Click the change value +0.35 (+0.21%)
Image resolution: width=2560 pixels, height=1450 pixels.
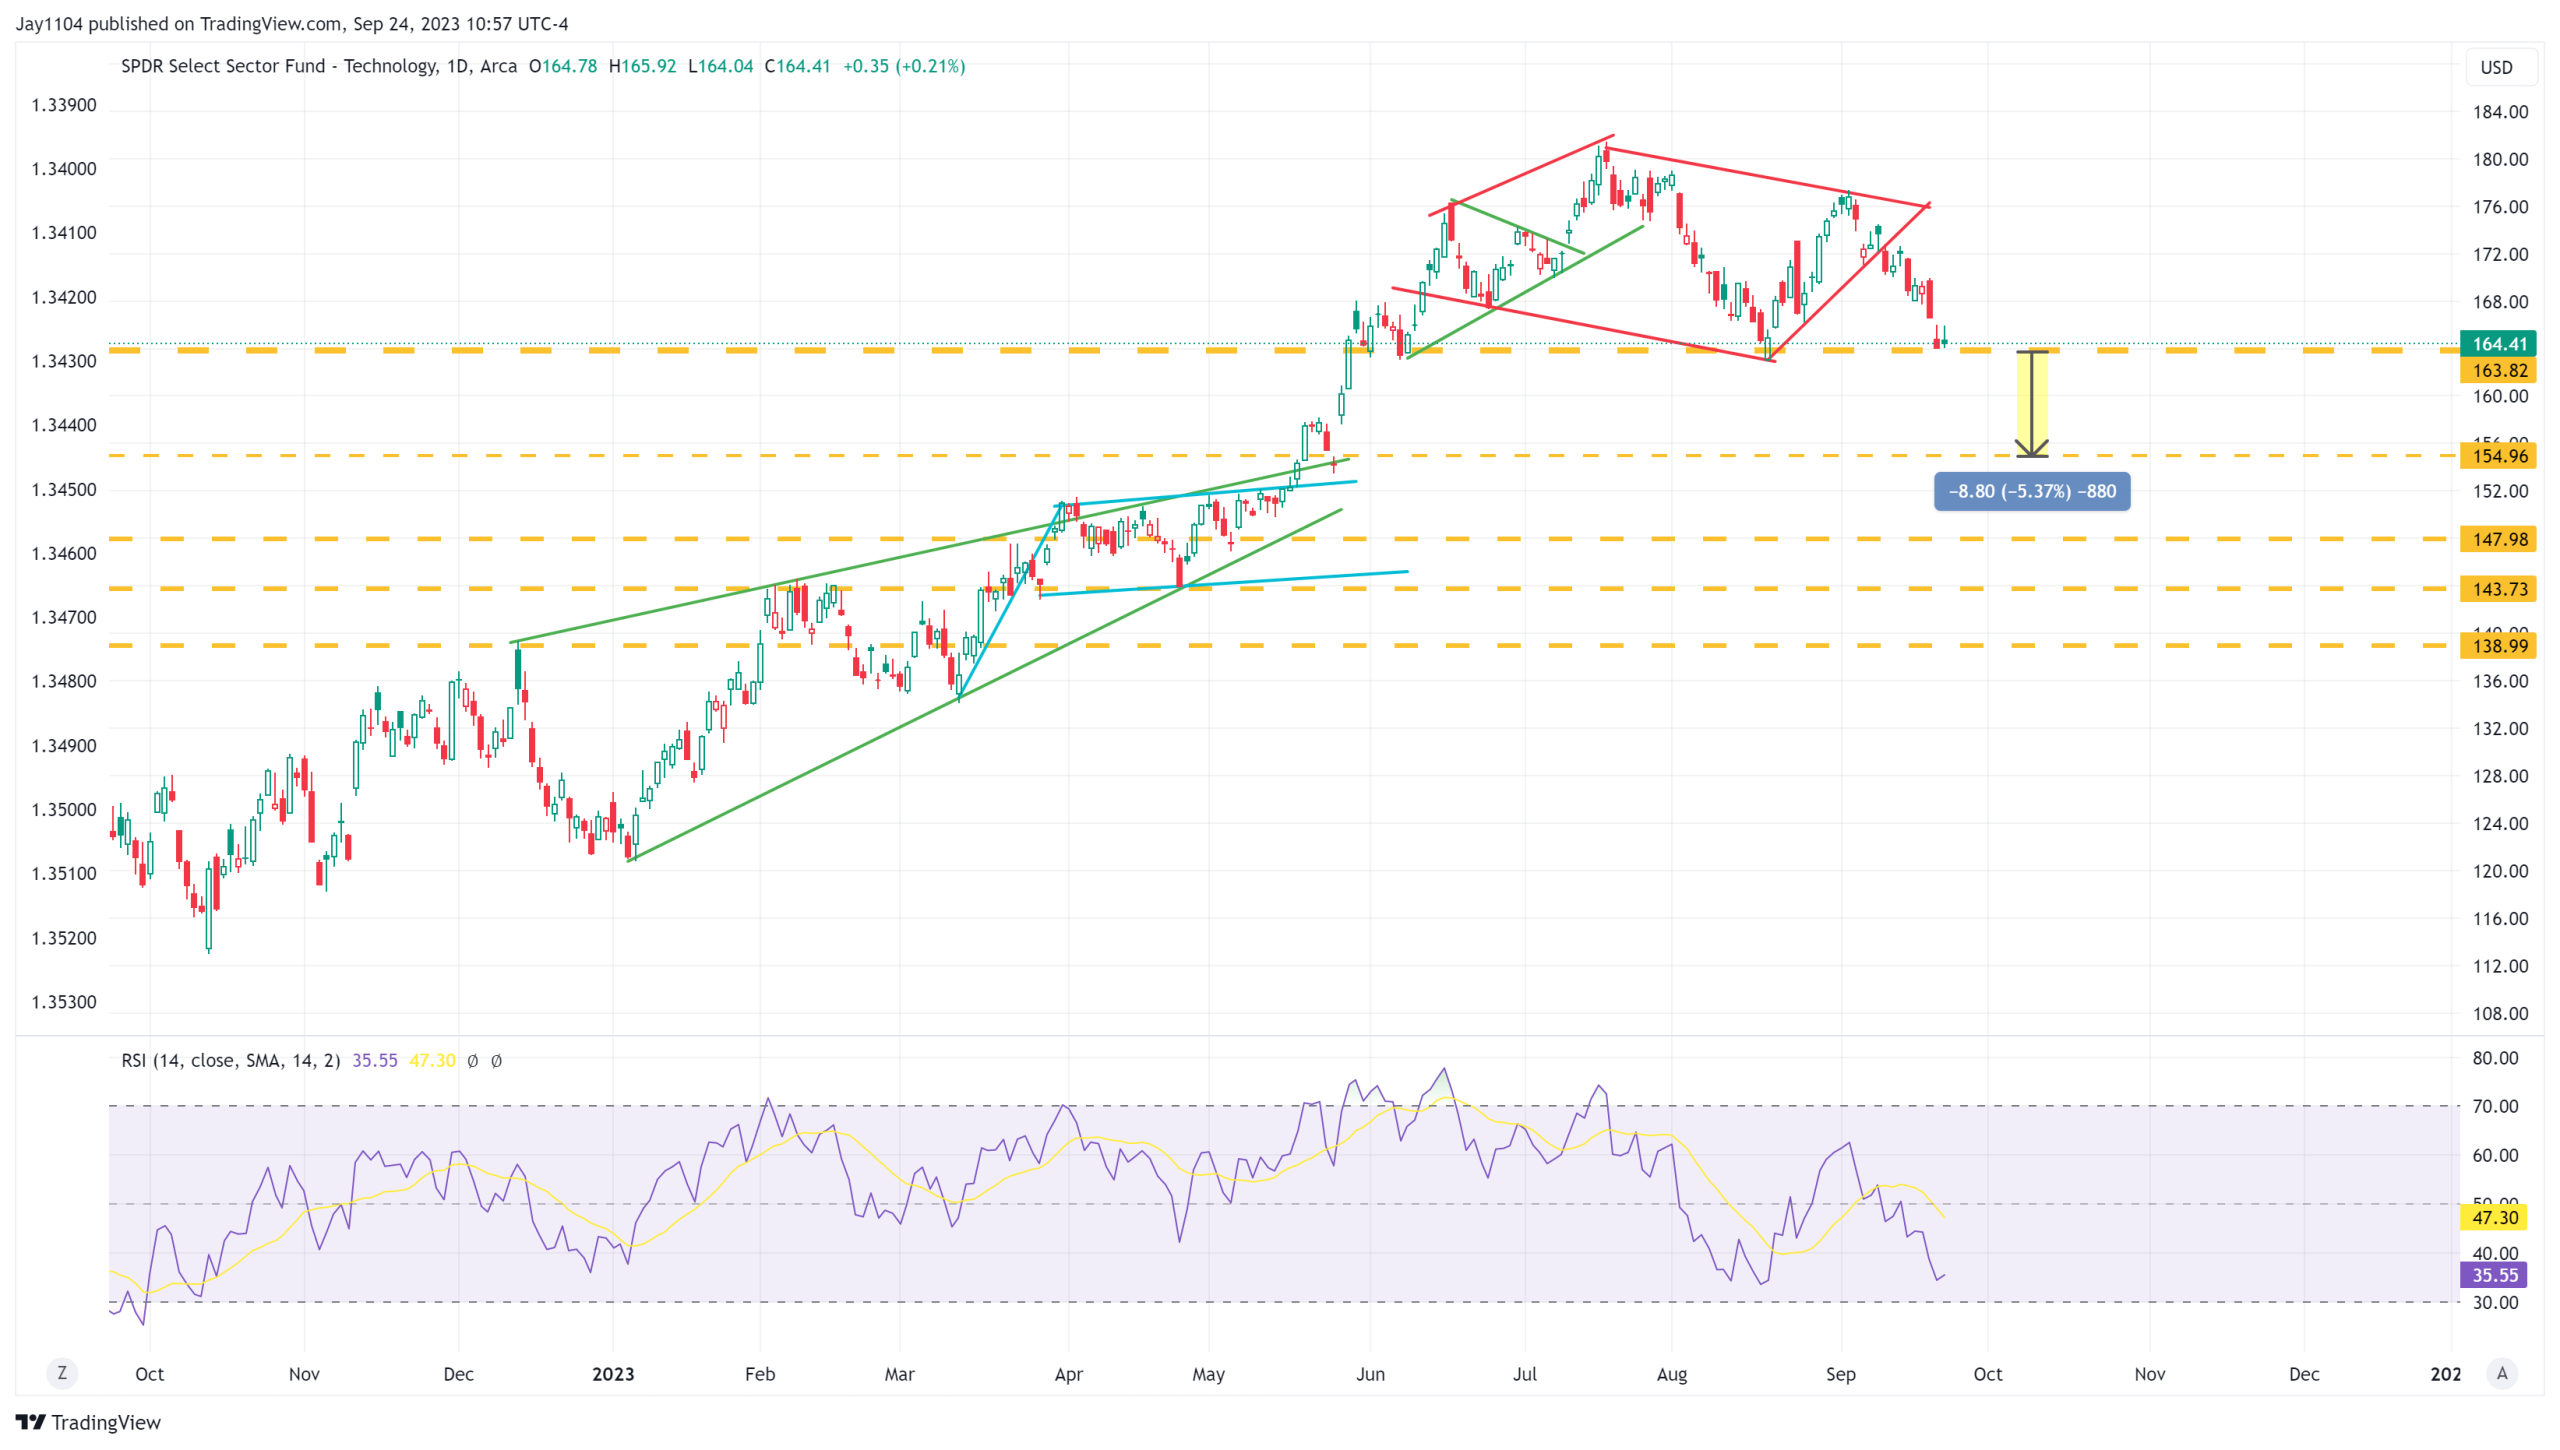tap(904, 66)
